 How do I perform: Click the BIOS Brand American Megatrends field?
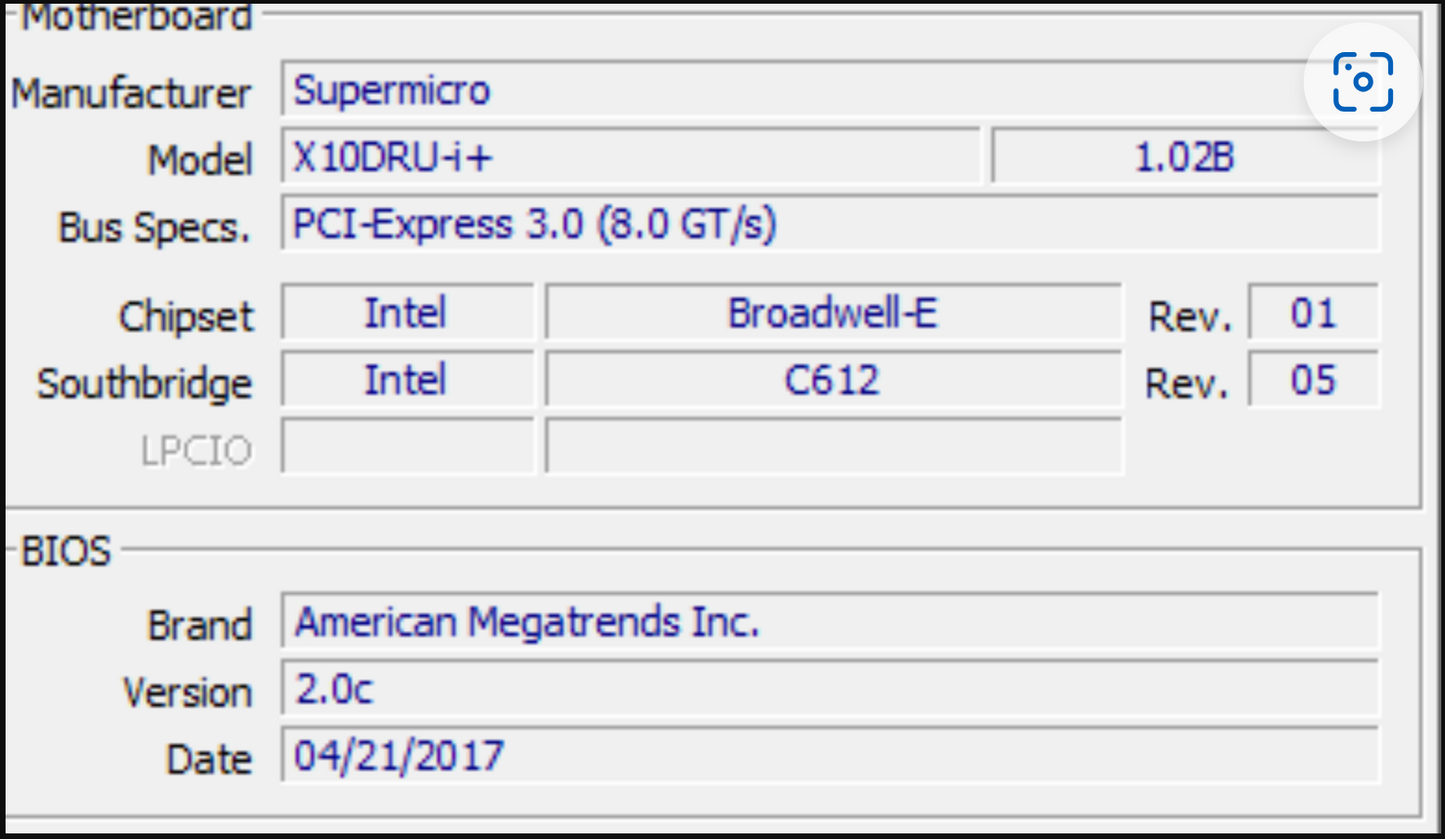830,623
